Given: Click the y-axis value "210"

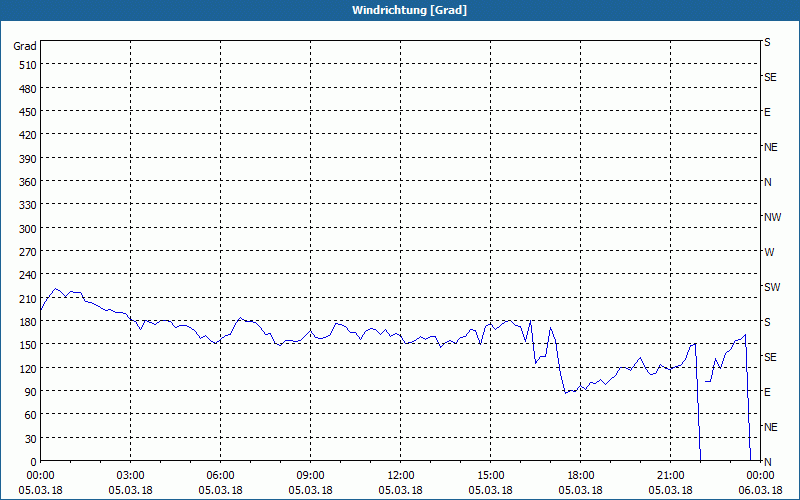Looking at the screenshot, I should [29, 299].
